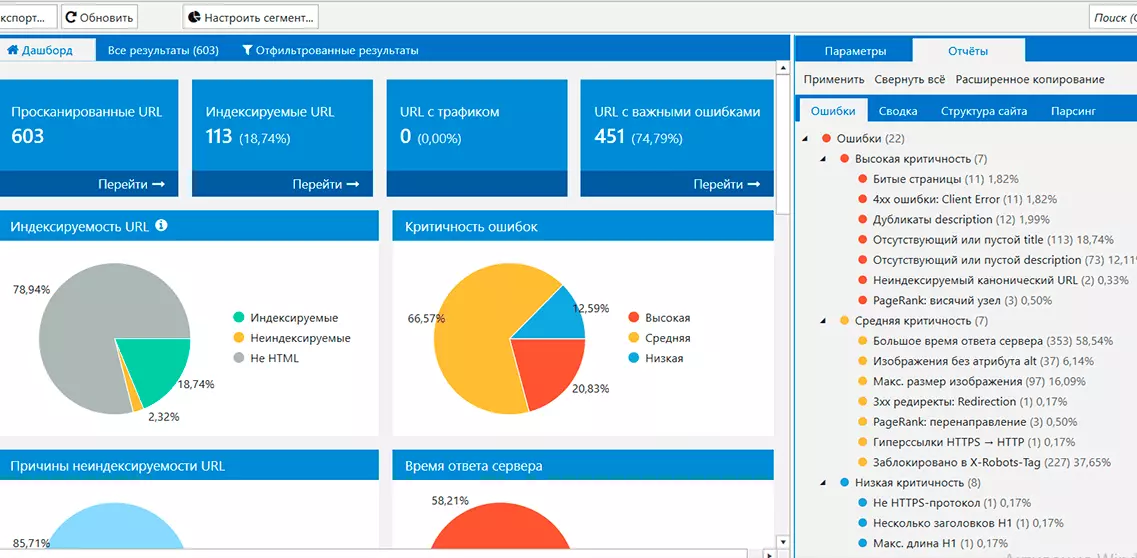Select PageRank: висячий узел row
This screenshot has height=558, width=1137.
[954, 301]
